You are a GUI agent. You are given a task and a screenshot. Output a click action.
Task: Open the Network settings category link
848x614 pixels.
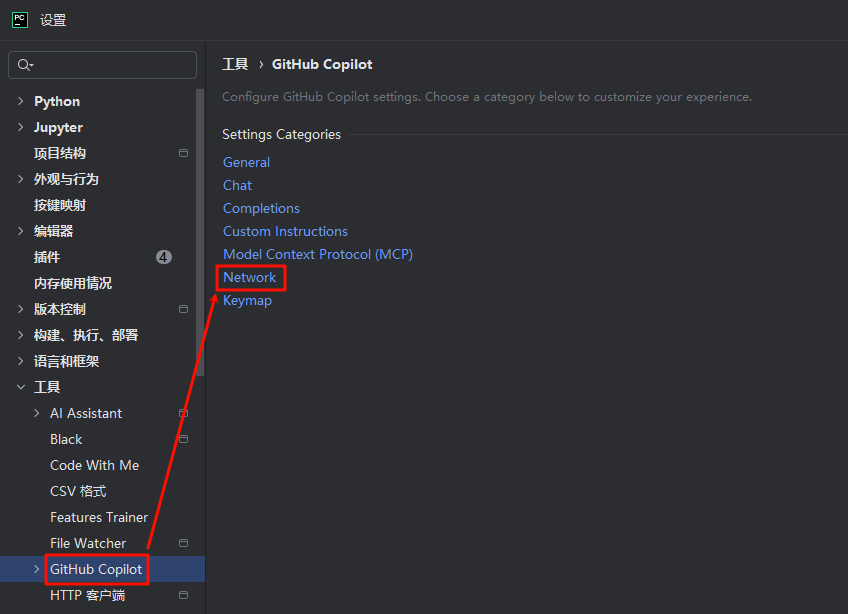coord(249,277)
